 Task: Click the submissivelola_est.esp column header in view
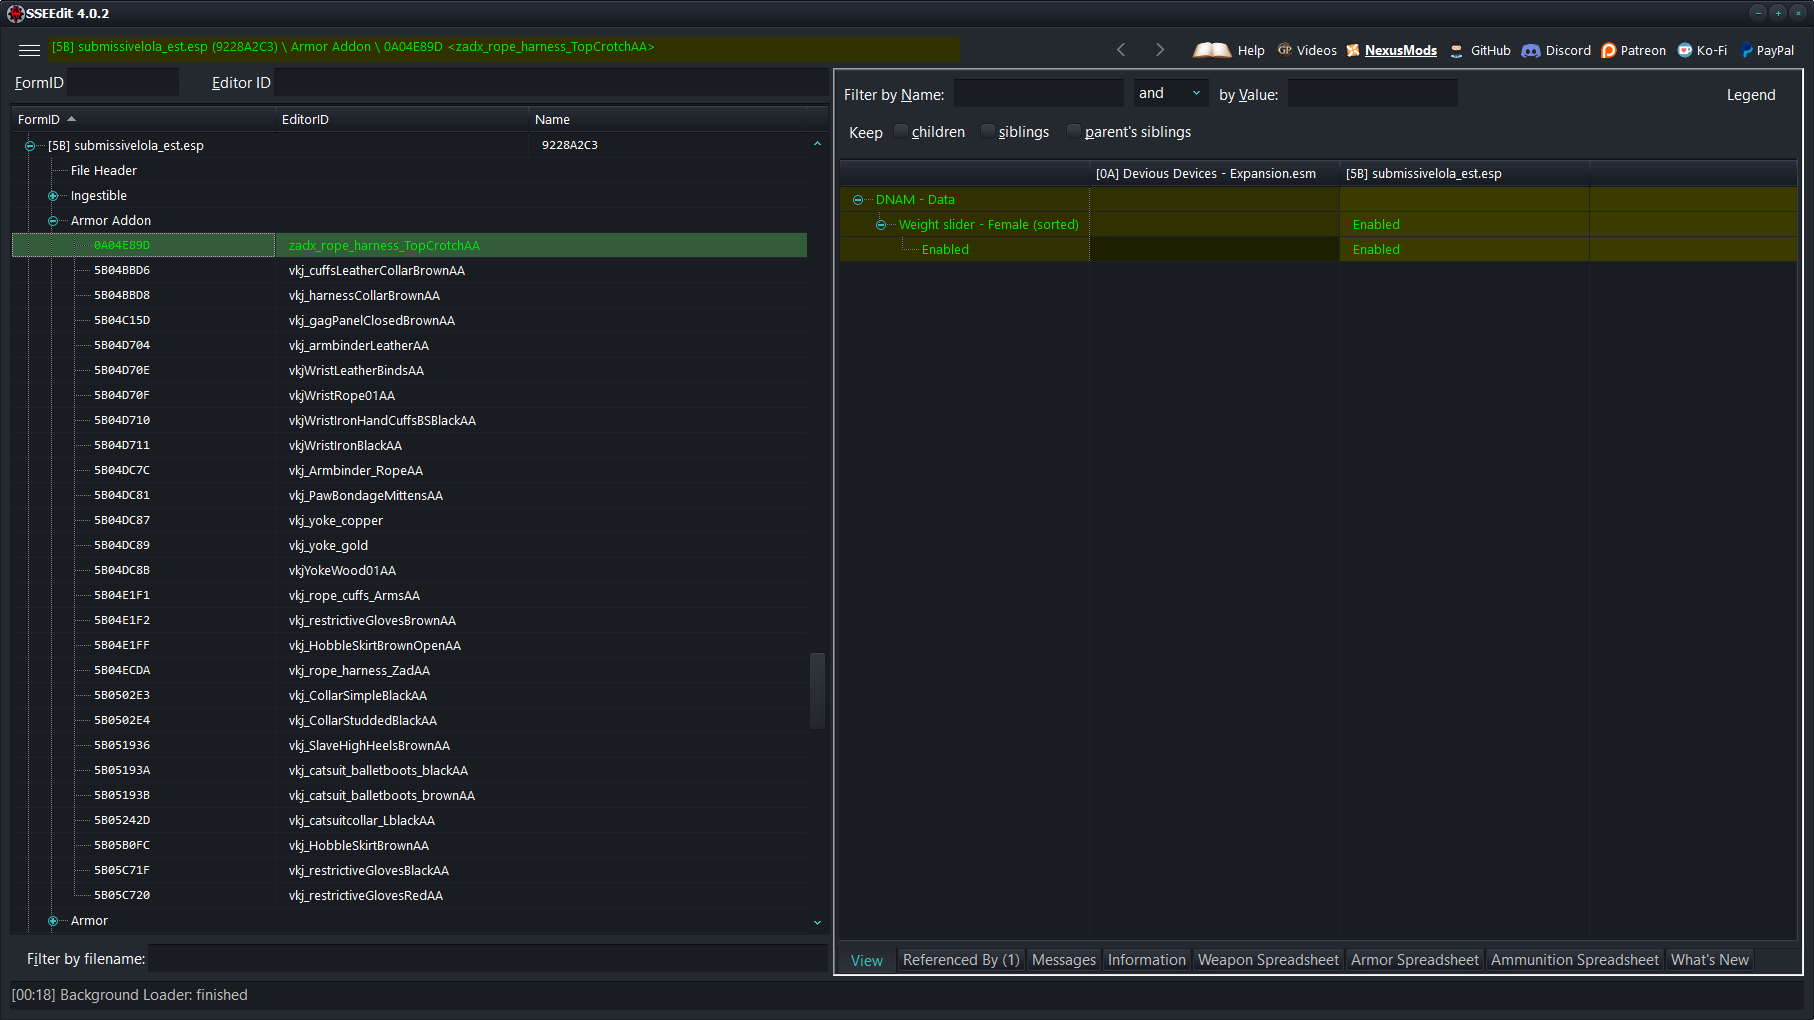(1464, 174)
